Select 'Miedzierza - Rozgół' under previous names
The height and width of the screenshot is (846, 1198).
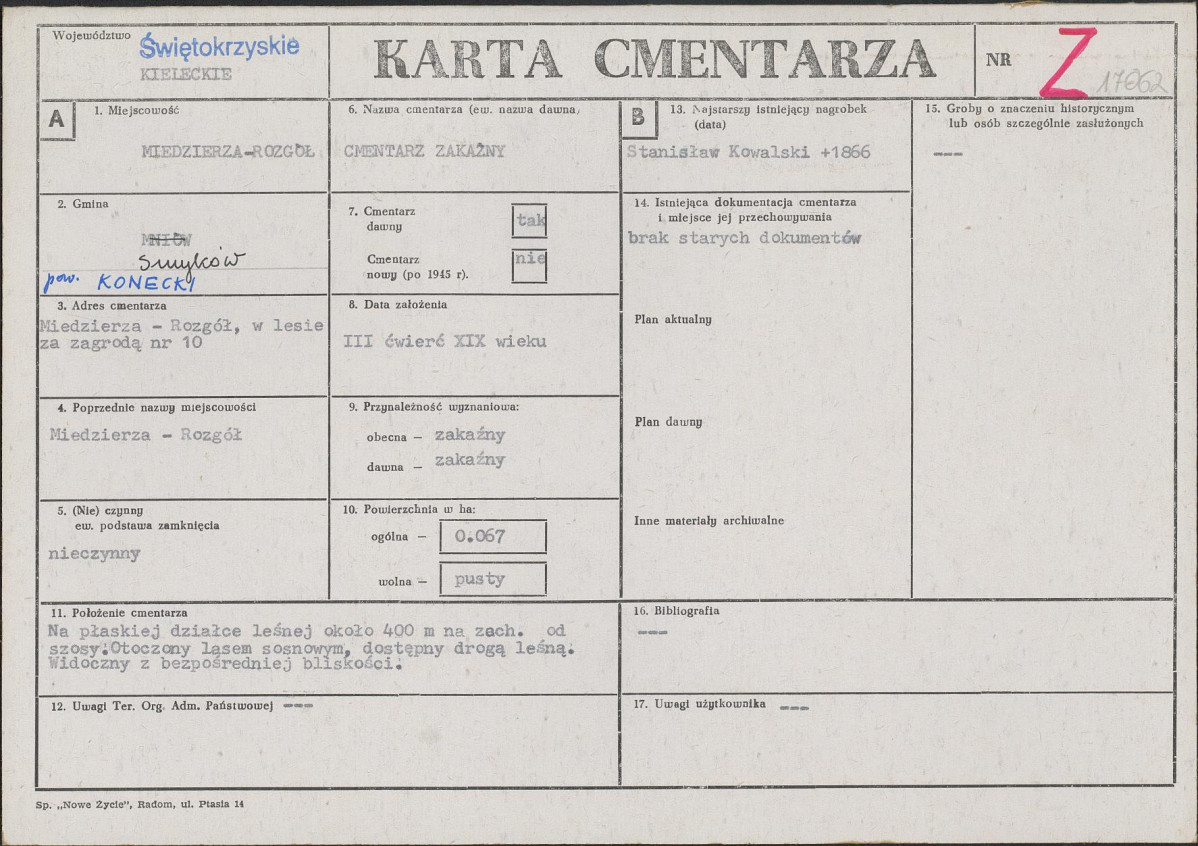click(145, 435)
